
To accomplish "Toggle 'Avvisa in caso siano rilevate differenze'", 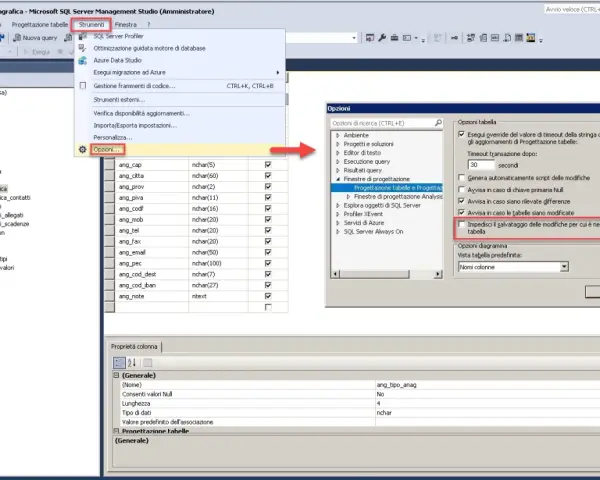I will click(x=461, y=201).
